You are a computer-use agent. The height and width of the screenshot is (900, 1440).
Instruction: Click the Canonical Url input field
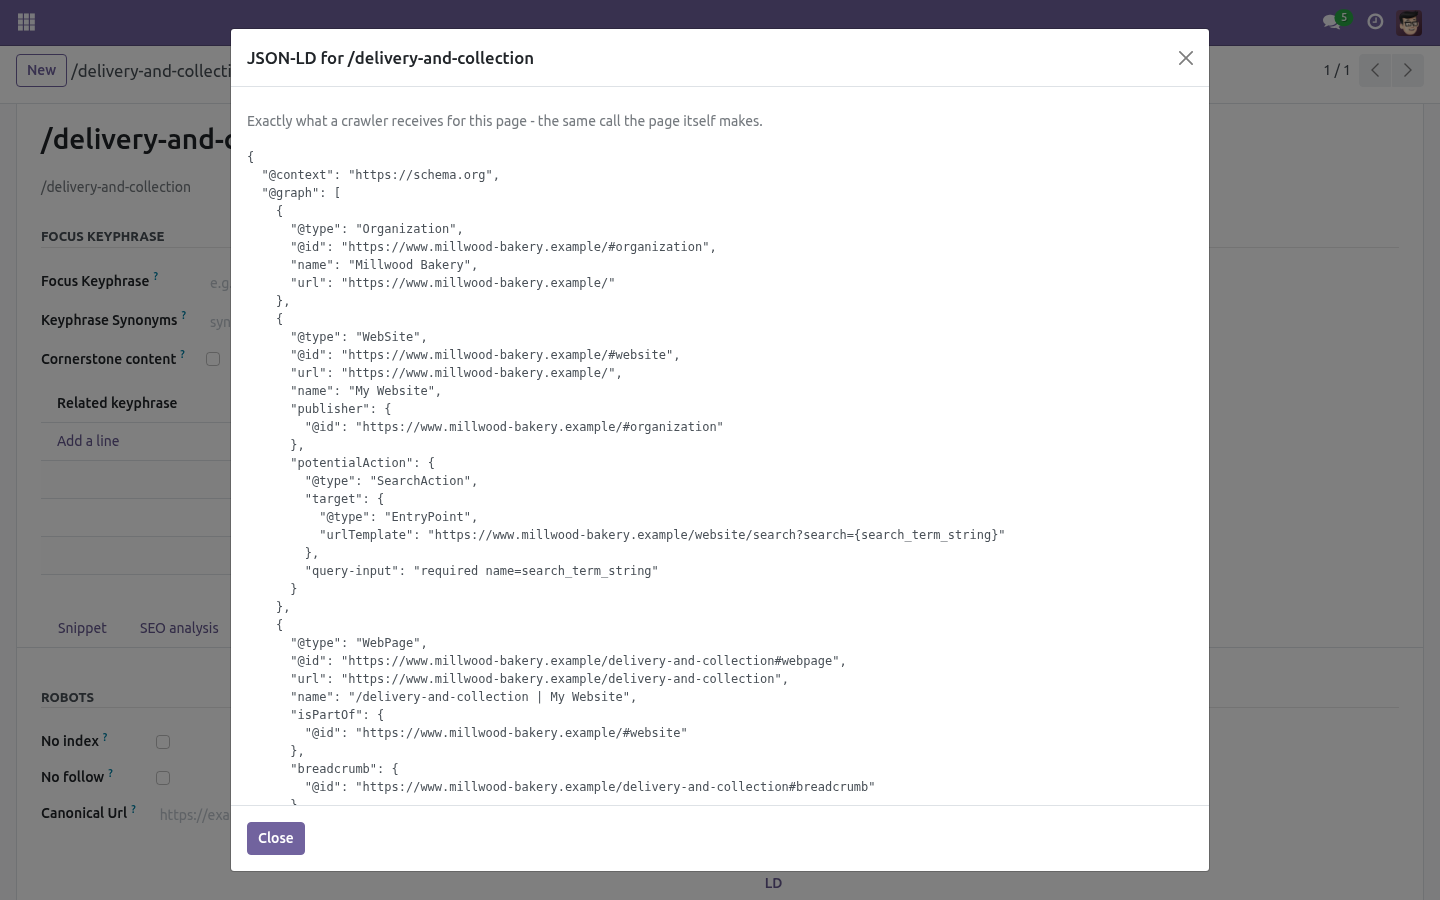(x=195, y=814)
